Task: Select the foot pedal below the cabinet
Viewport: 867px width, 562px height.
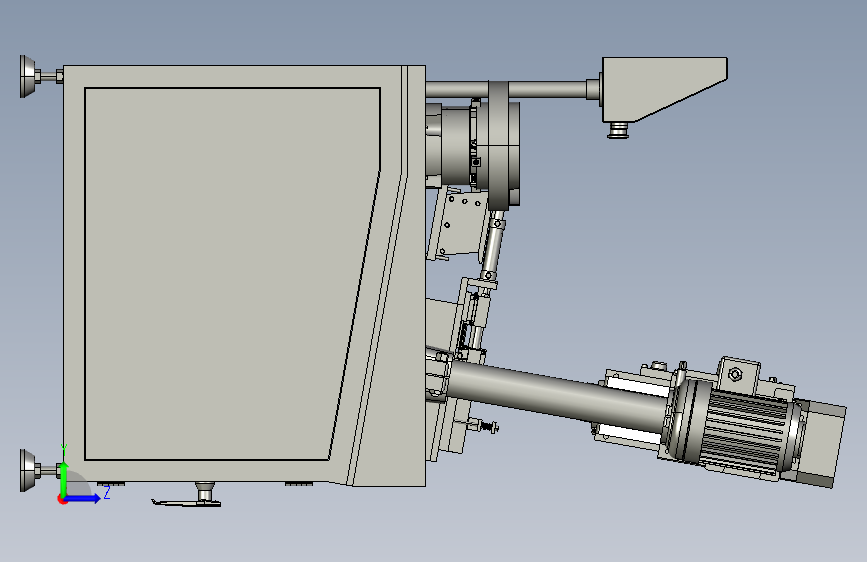Action: [186, 502]
